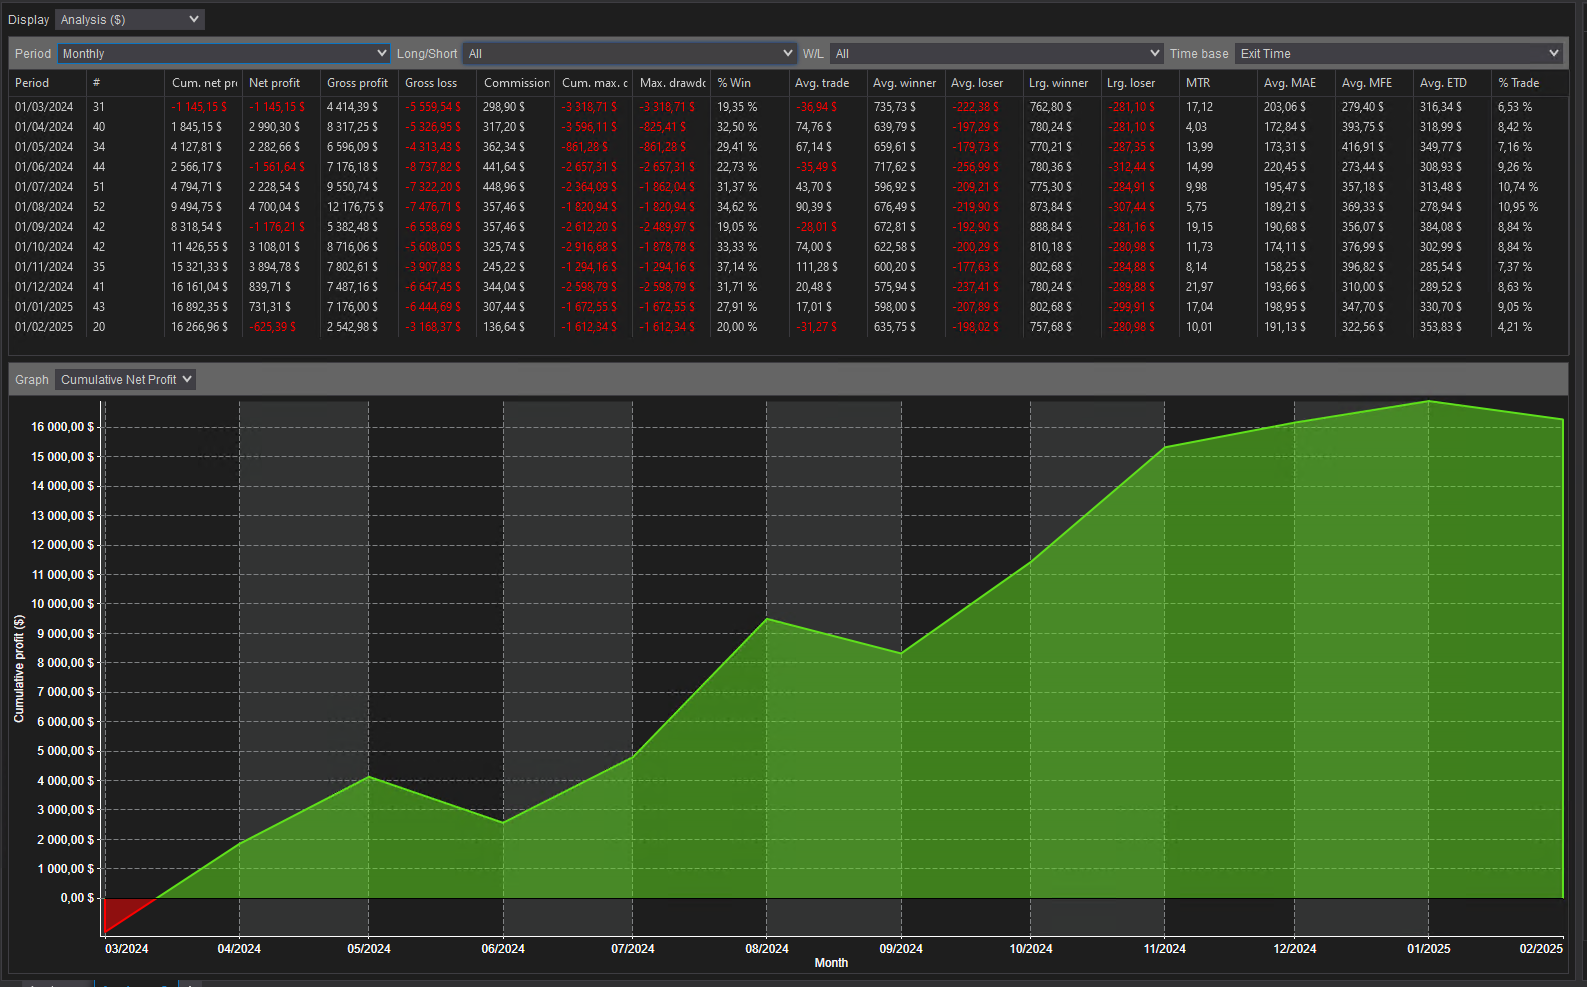1587x987 pixels.
Task: Click the Avg. trade column header
Action: (x=828, y=83)
